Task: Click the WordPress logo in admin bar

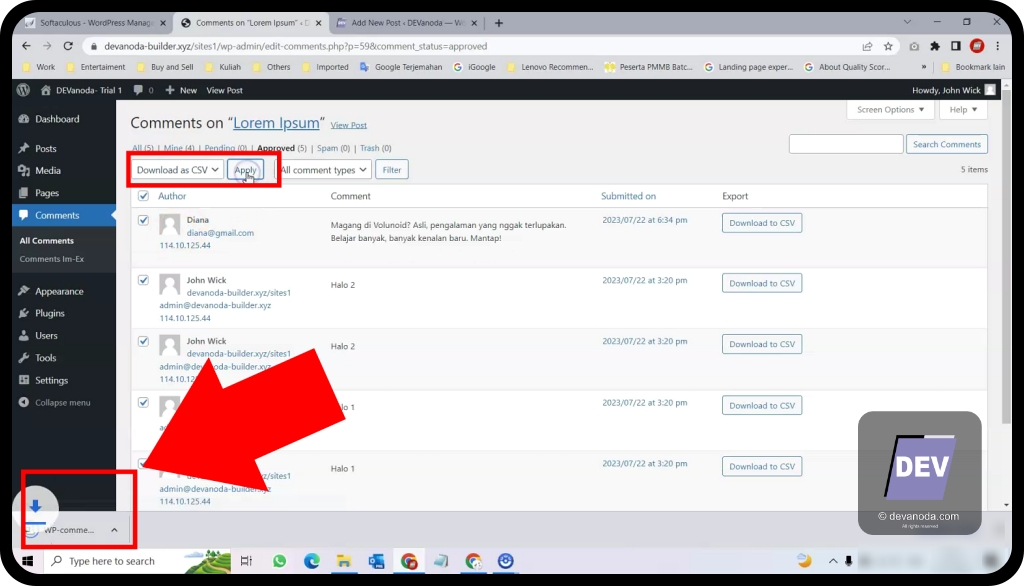Action: (24, 90)
